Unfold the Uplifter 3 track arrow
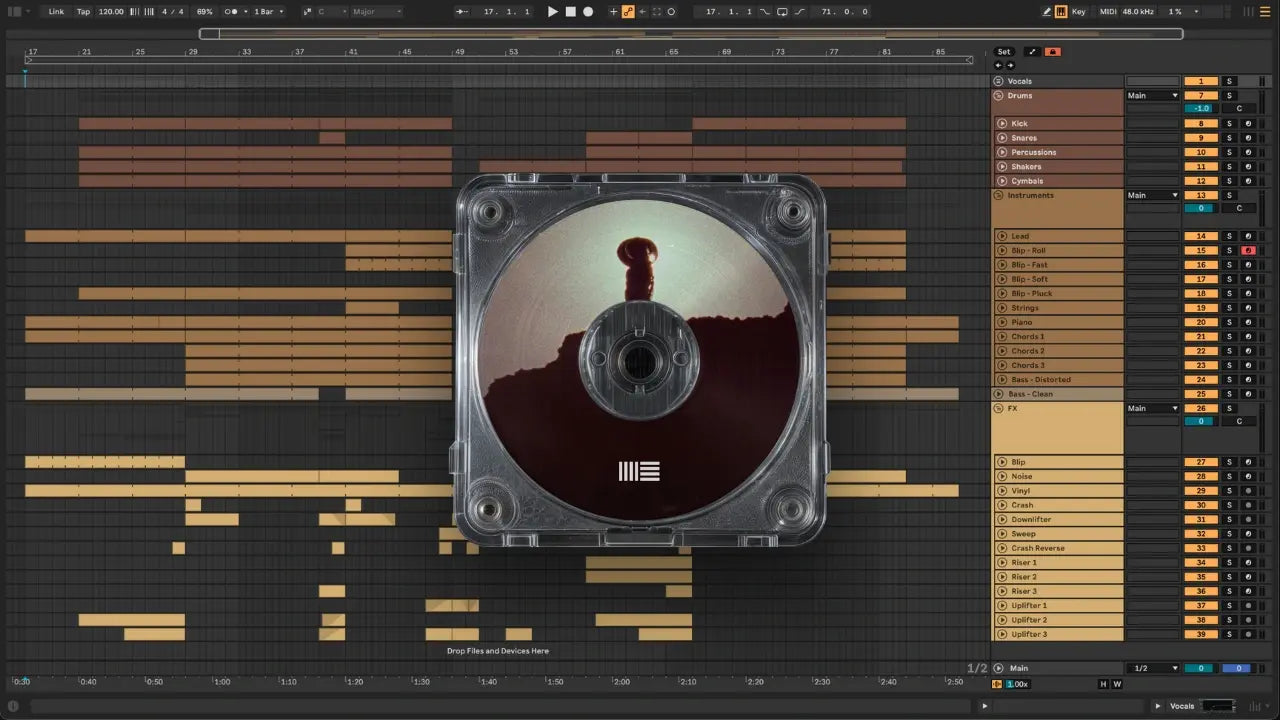Screen dimensions: 1280x720 click(x=1002, y=634)
